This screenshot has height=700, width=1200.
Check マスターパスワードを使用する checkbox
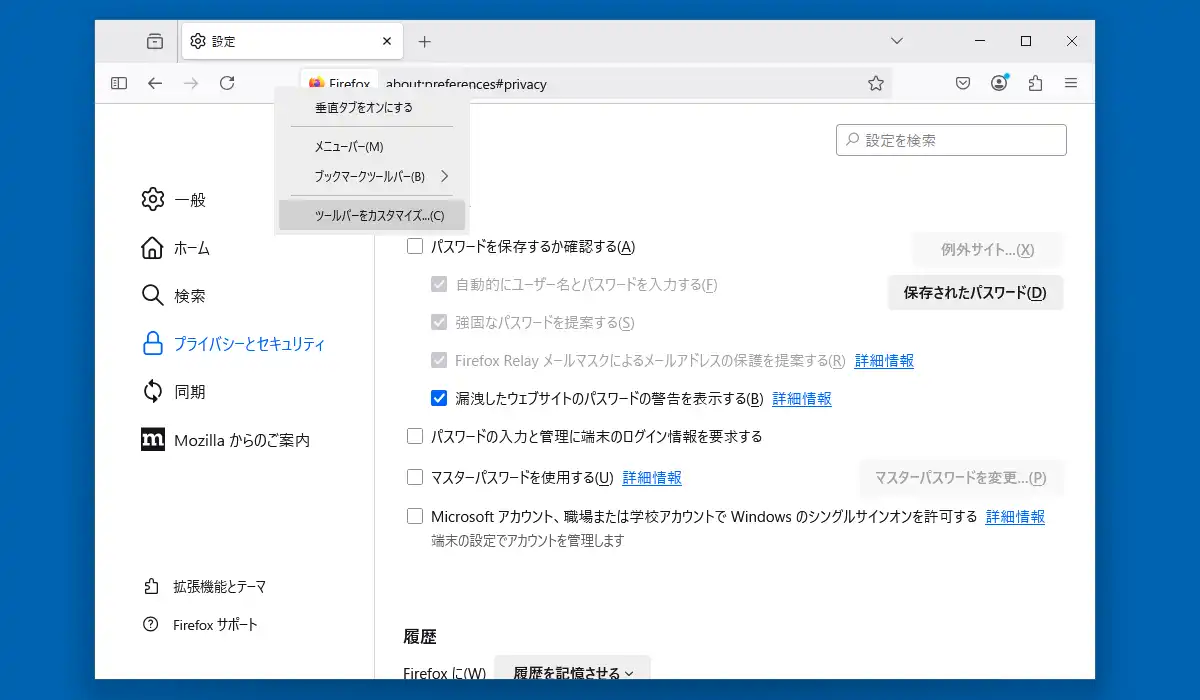tap(415, 477)
